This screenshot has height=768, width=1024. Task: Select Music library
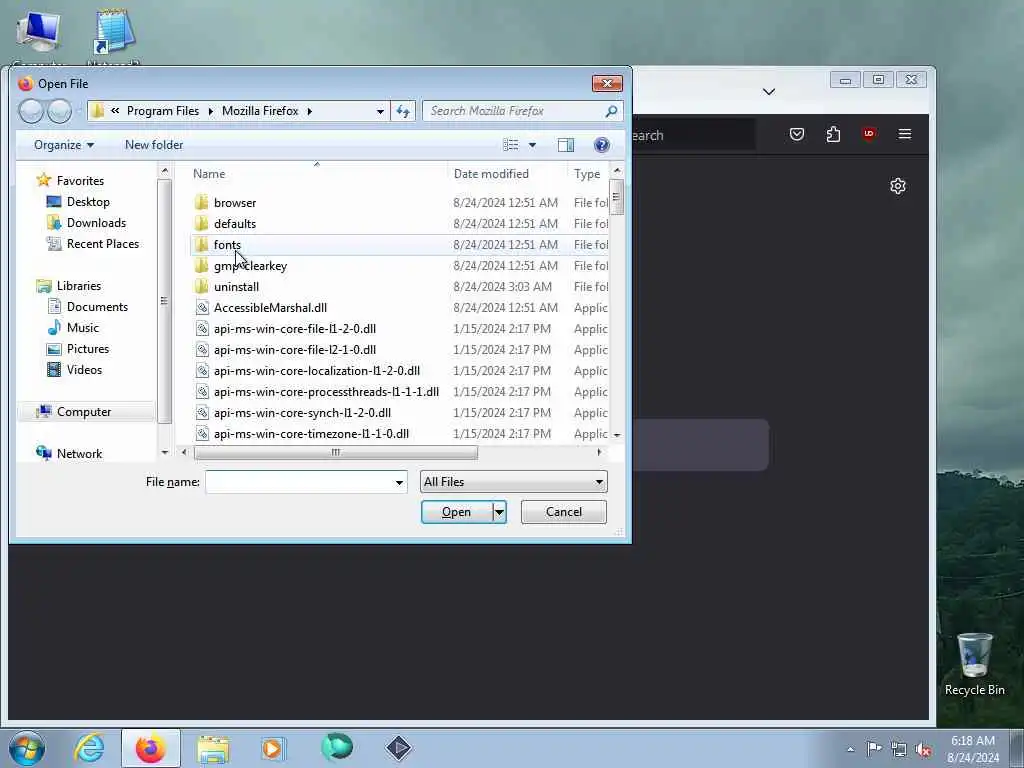[x=82, y=328]
